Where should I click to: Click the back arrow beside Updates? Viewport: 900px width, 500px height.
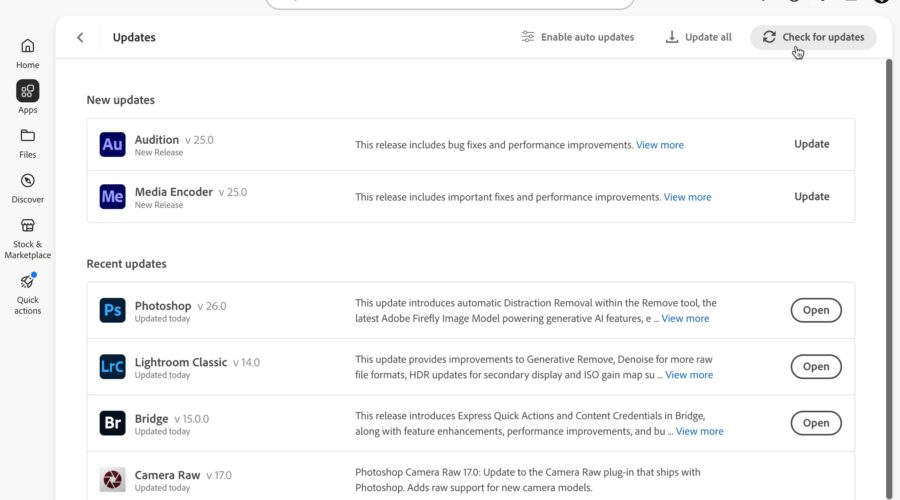coord(80,37)
